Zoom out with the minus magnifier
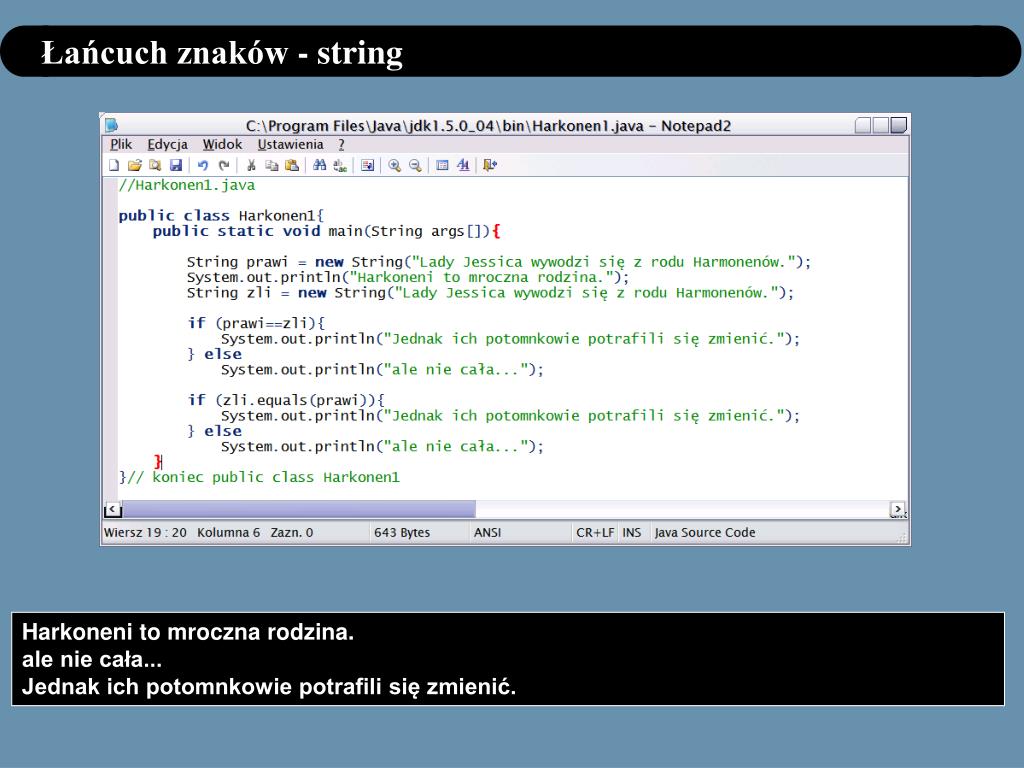 (x=415, y=165)
